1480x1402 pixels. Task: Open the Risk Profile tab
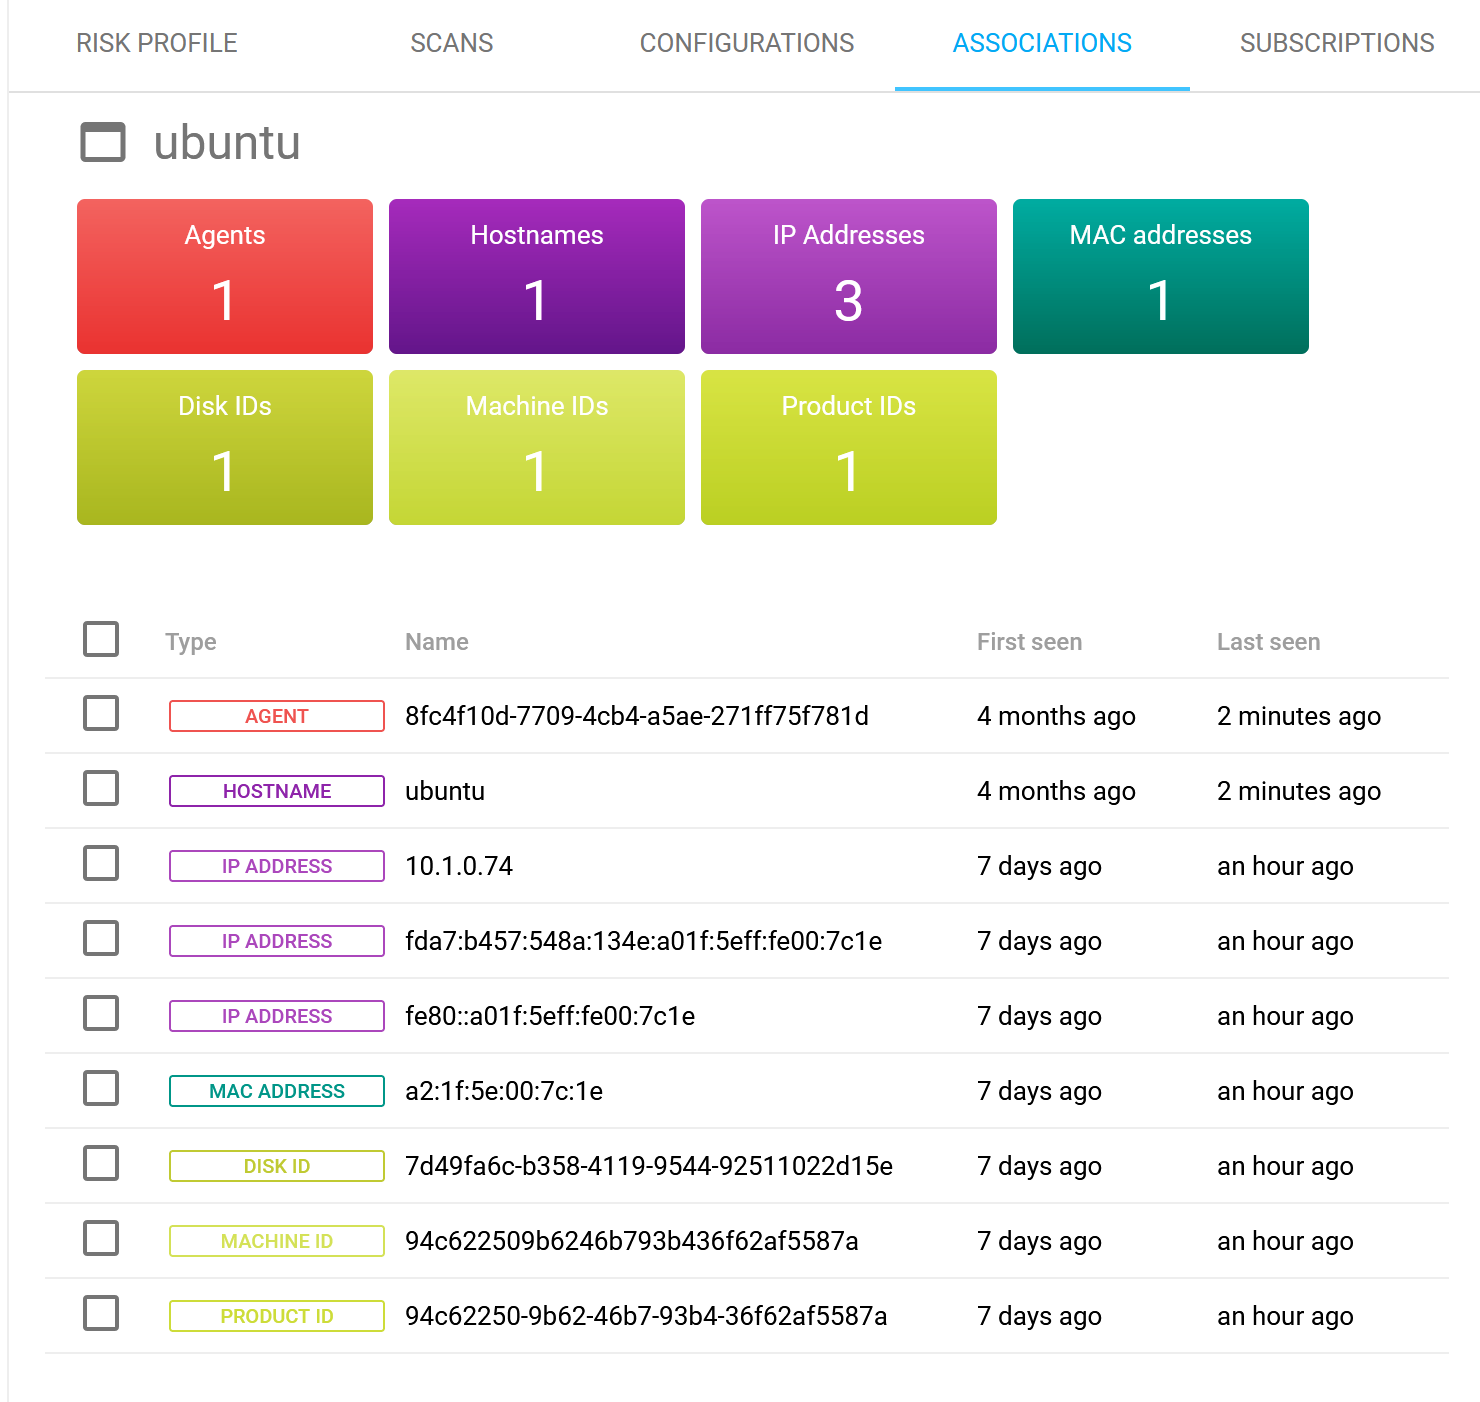tap(157, 43)
